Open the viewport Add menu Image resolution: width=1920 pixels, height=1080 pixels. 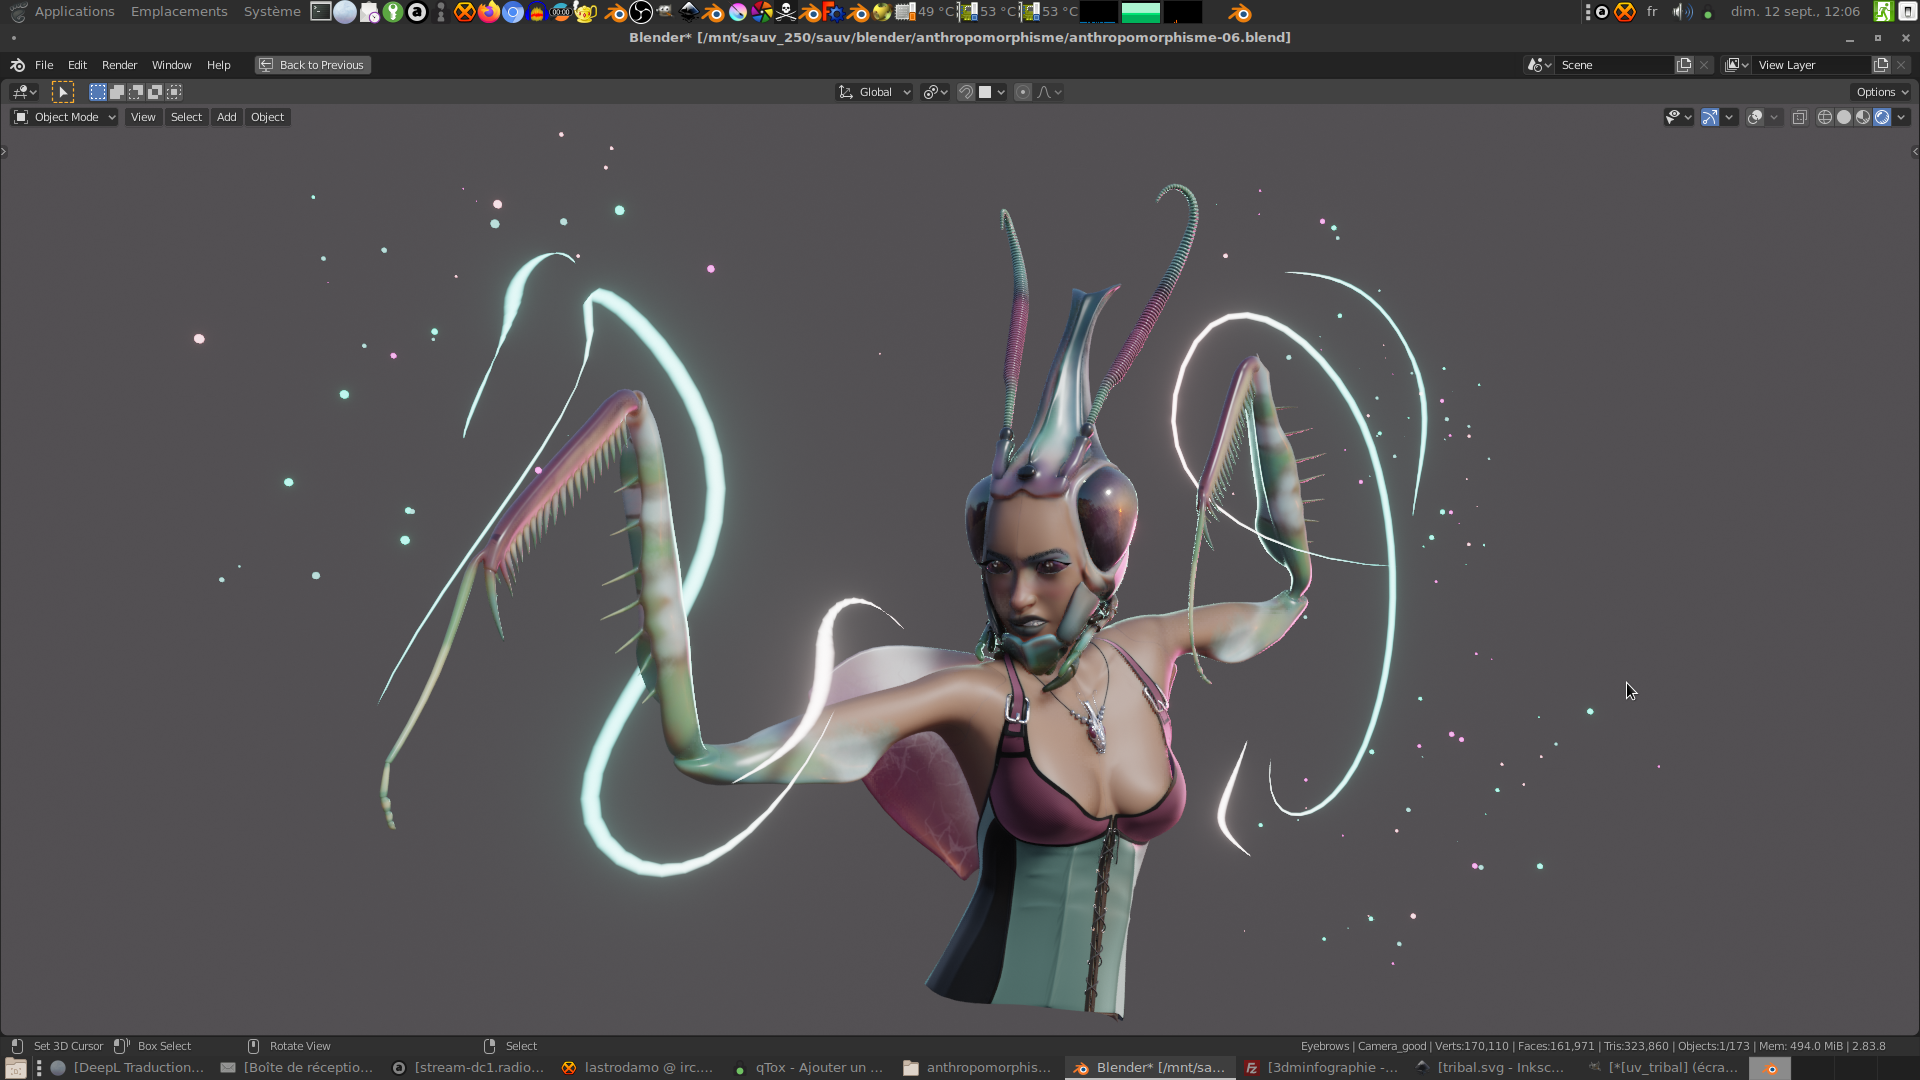227,117
